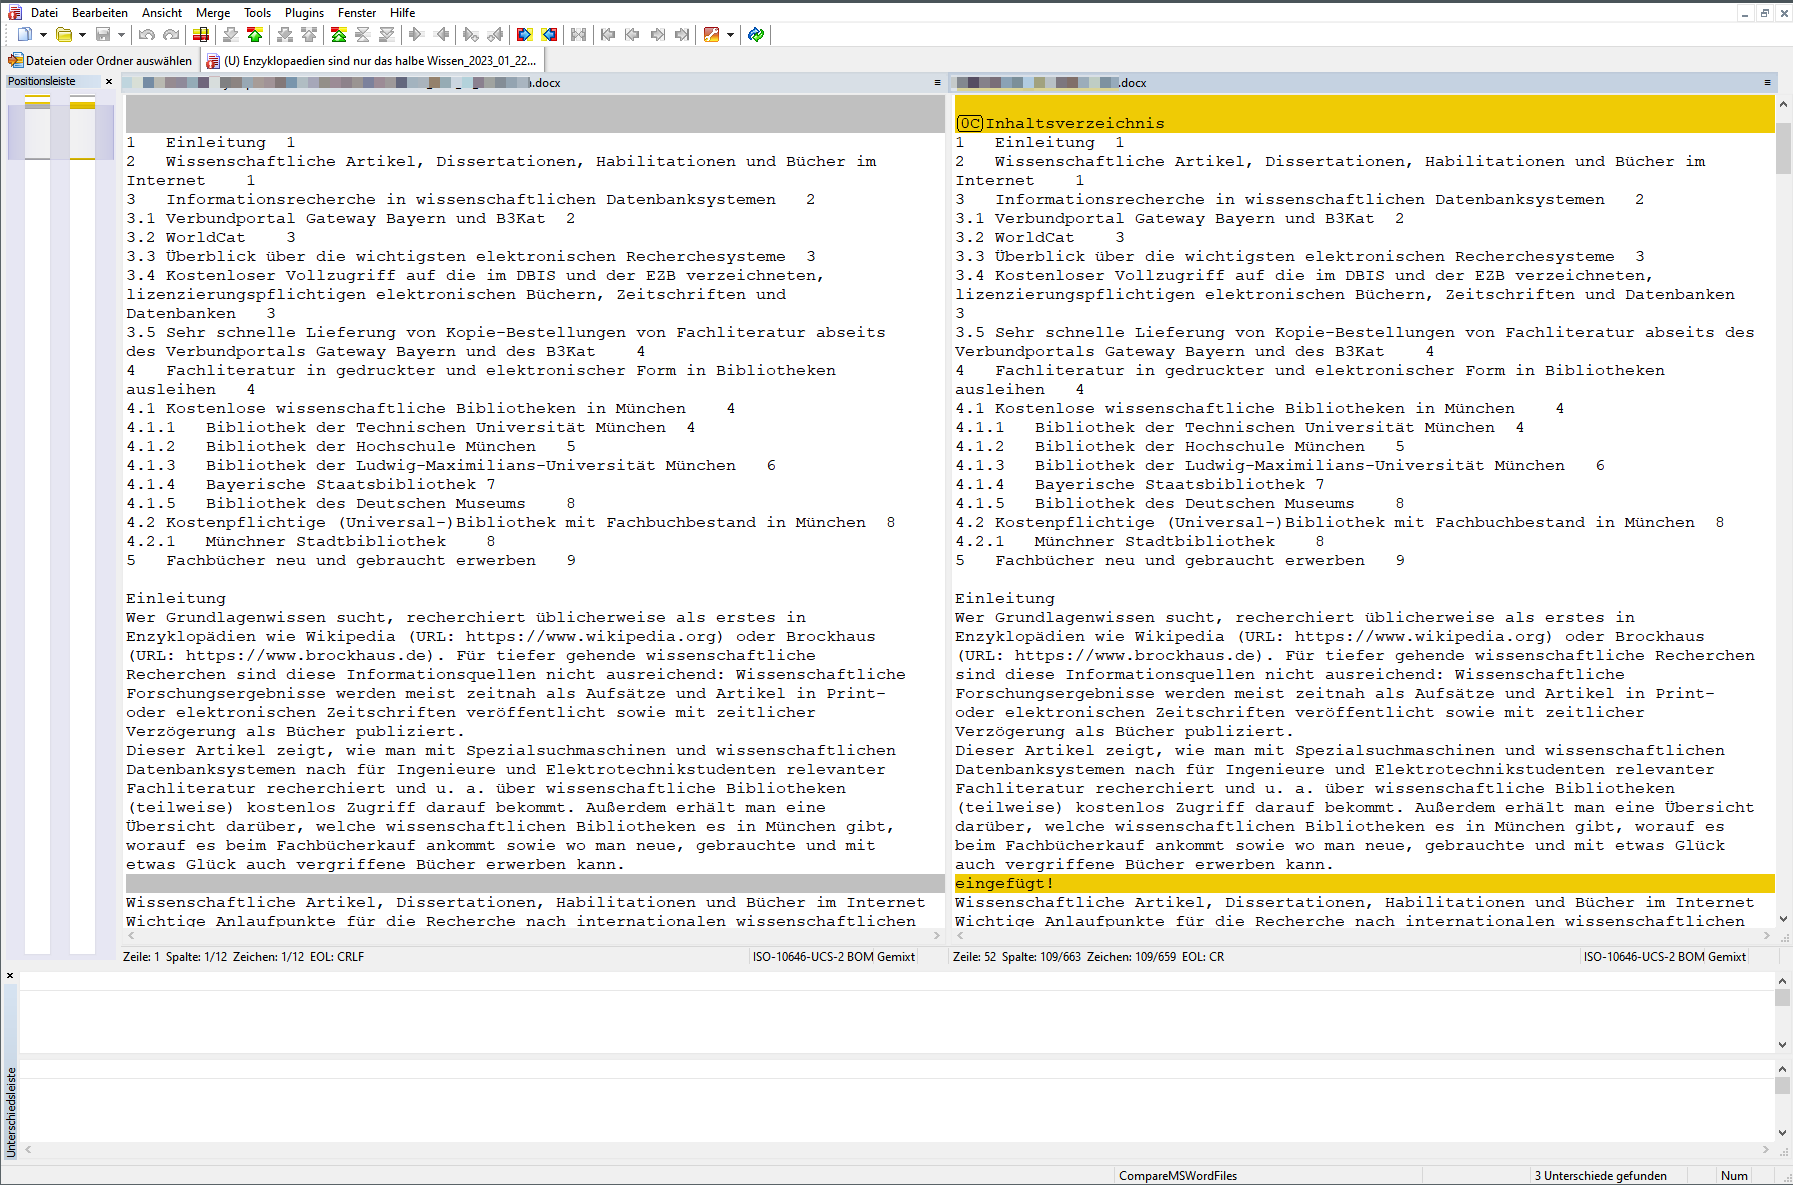Click the blue All left arrow icon

pyautogui.click(x=549, y=35)
